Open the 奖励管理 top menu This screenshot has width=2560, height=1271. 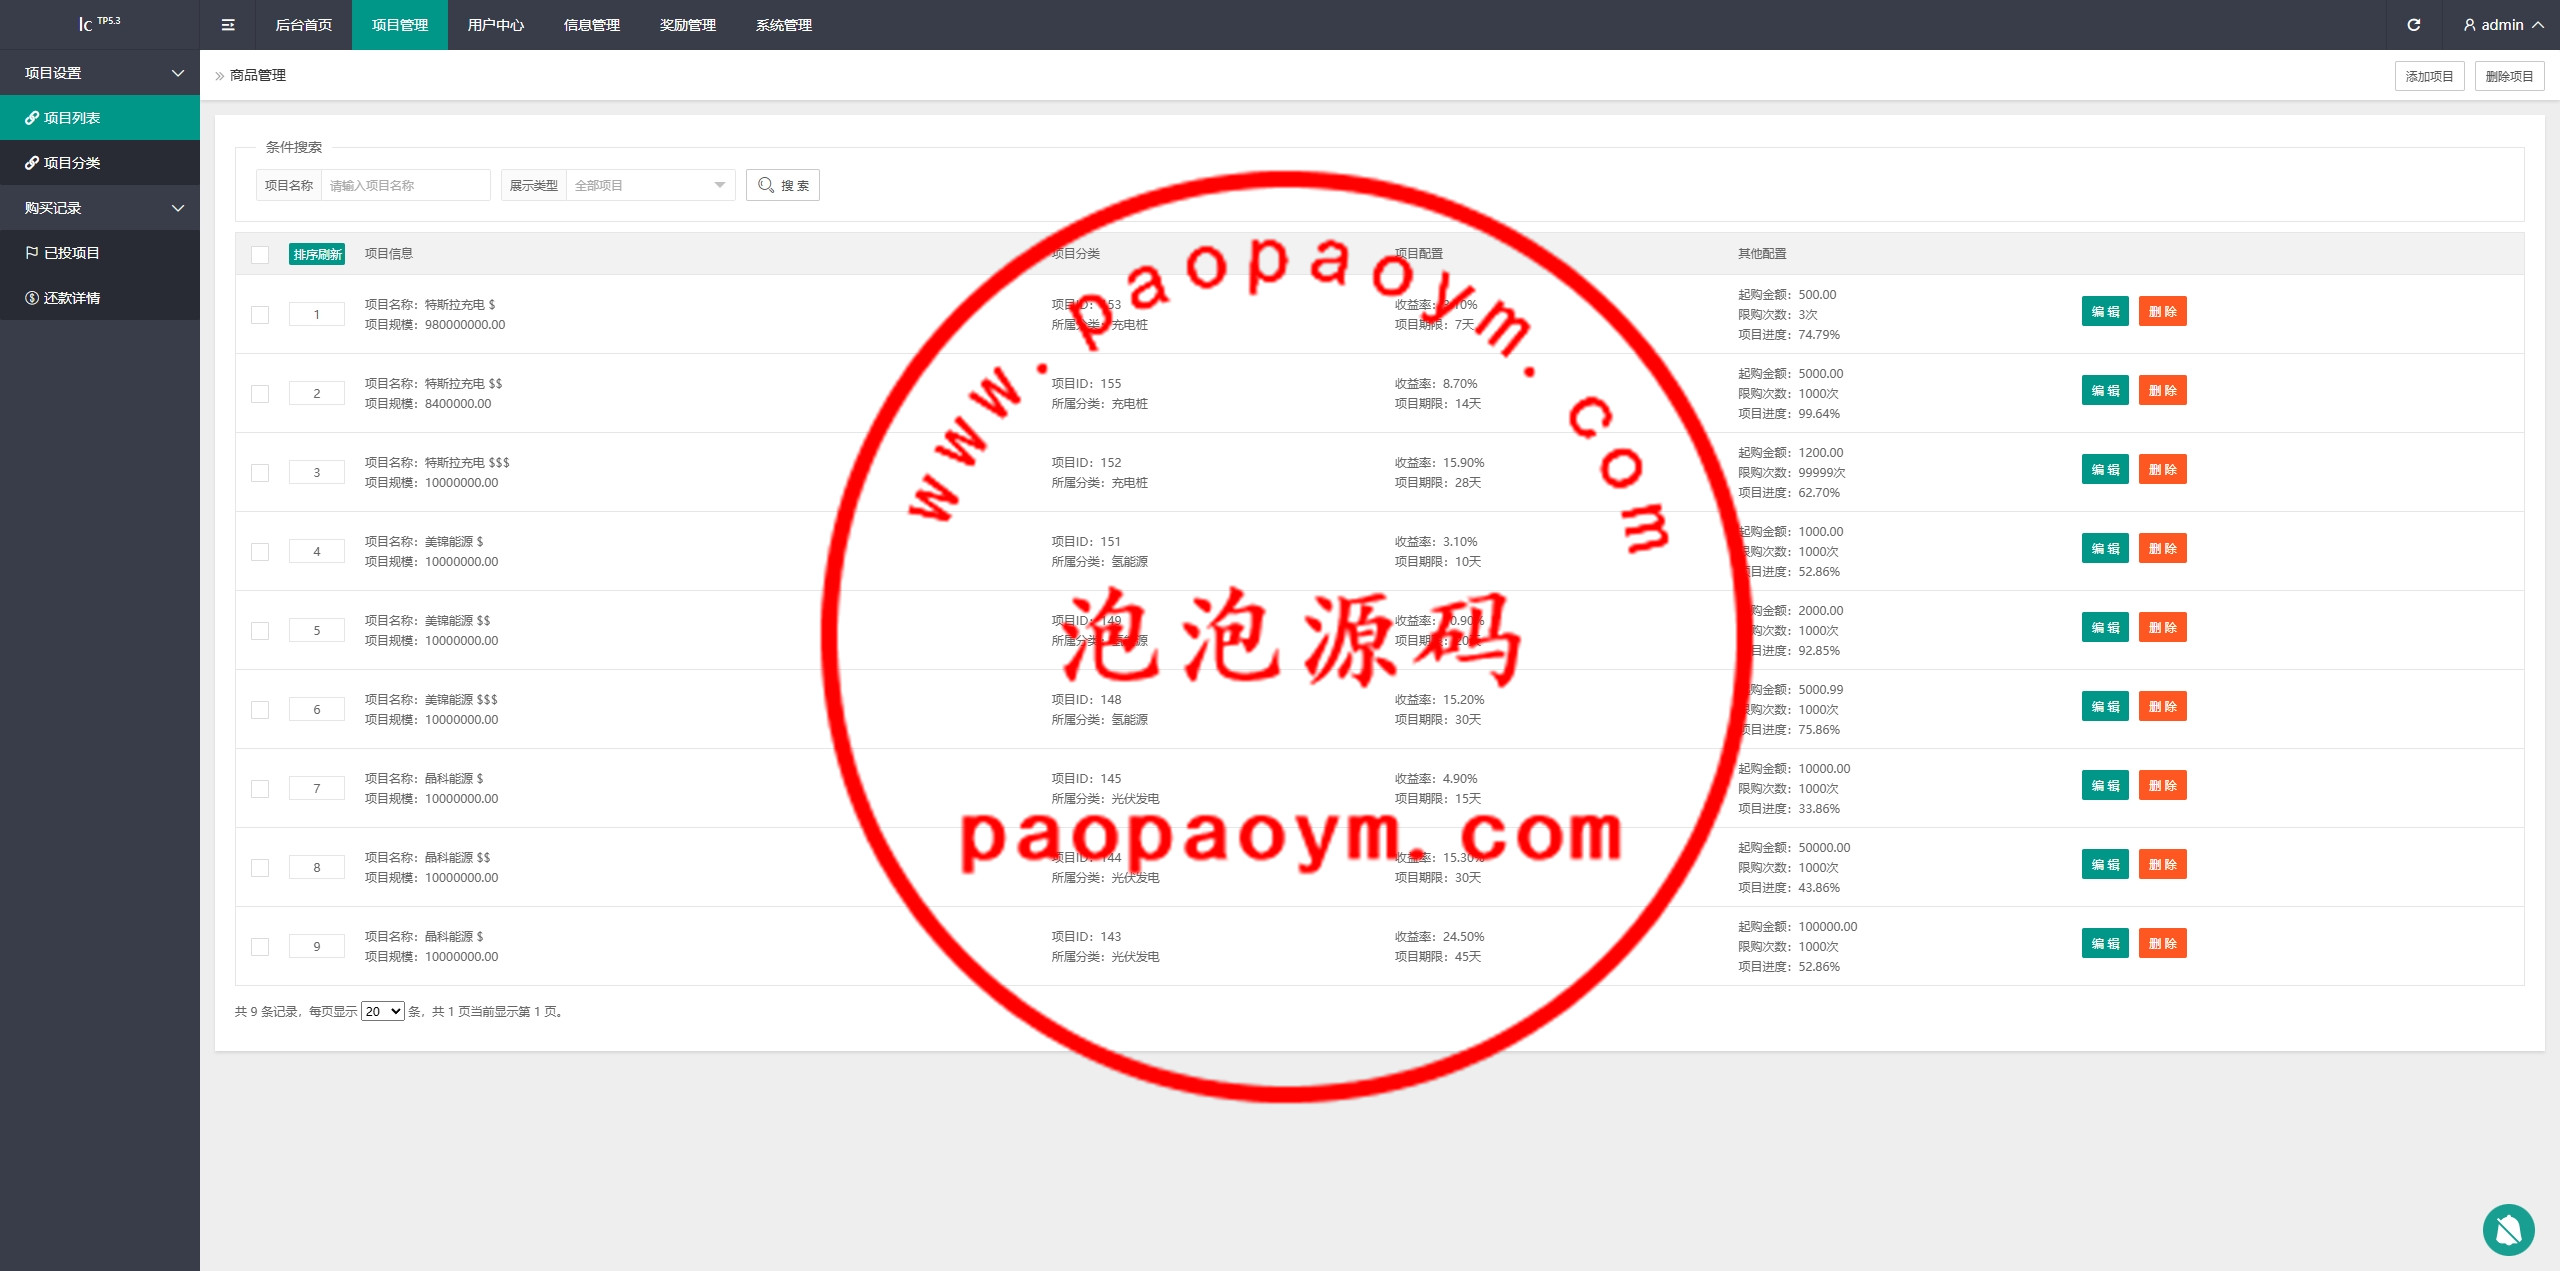(x=687, y=25)
